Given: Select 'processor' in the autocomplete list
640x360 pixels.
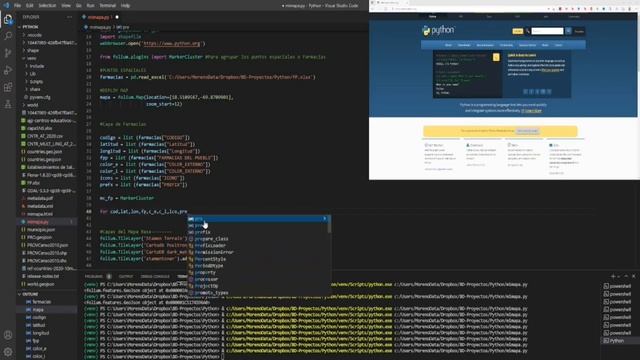Looking at the screenshot, I should click(259, 279).
